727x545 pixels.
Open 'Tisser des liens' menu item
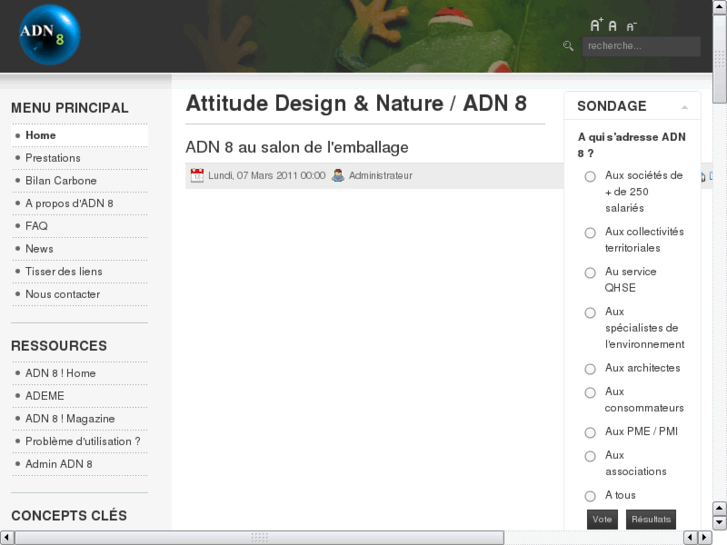(x=79, y=271)
